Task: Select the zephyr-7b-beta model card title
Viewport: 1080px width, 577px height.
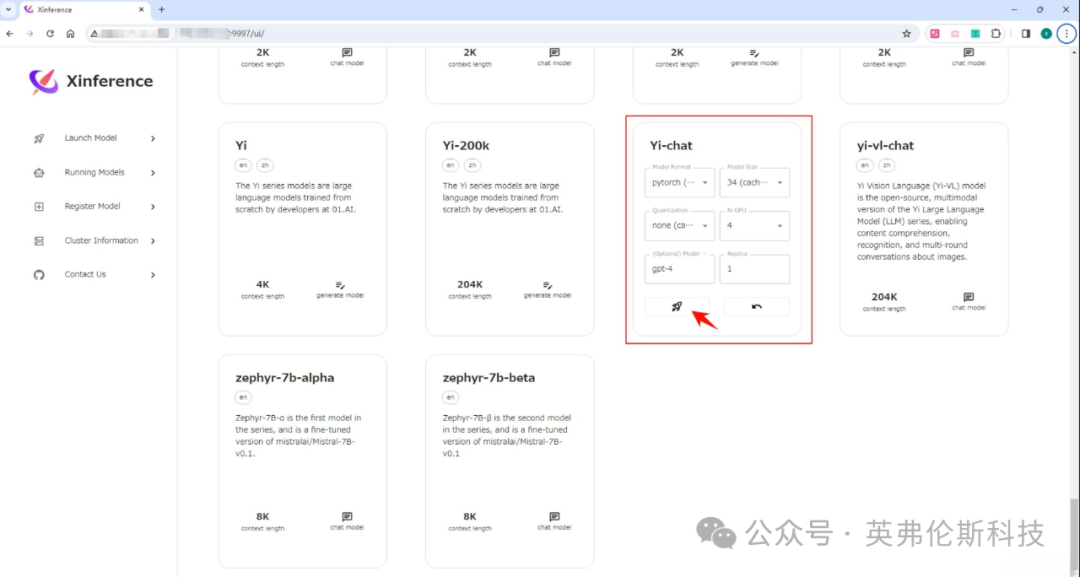Action: tap(488, 377)
